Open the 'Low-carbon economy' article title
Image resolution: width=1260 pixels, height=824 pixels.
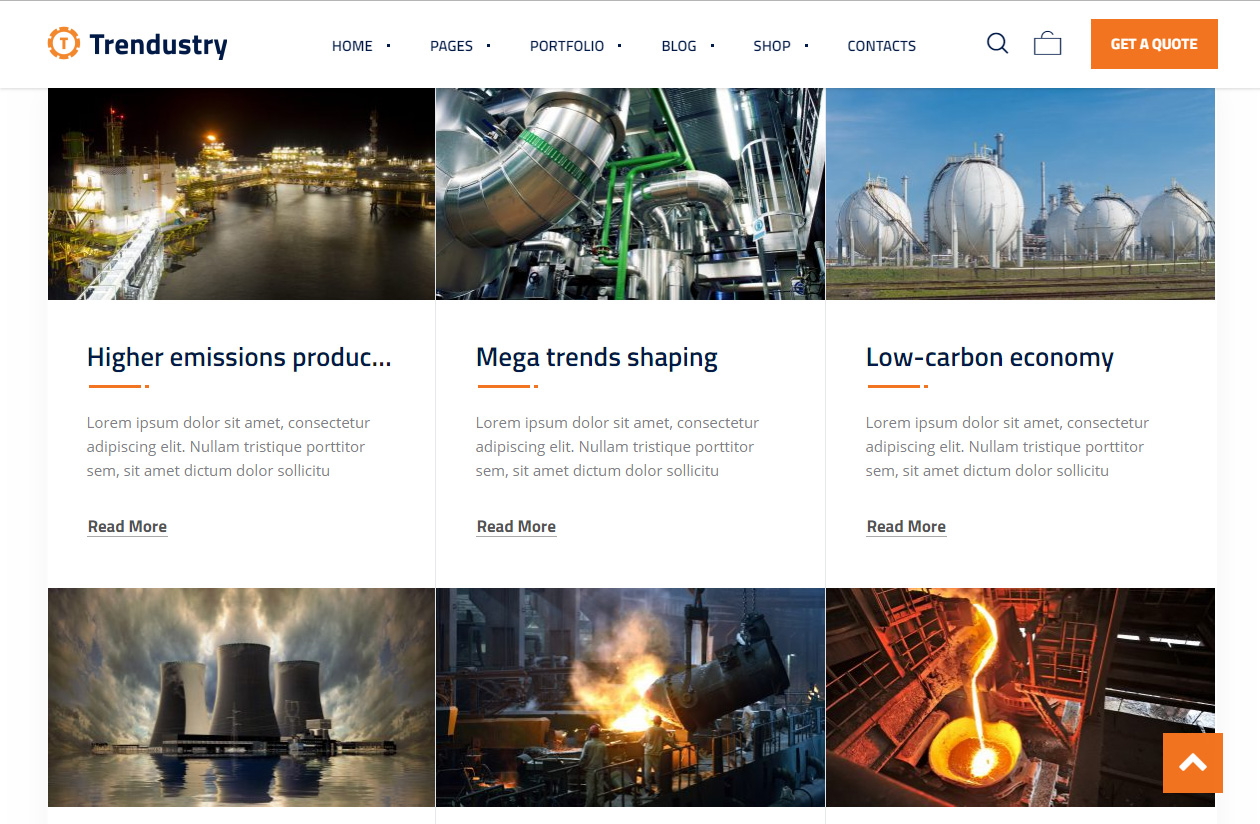point(989,358)
